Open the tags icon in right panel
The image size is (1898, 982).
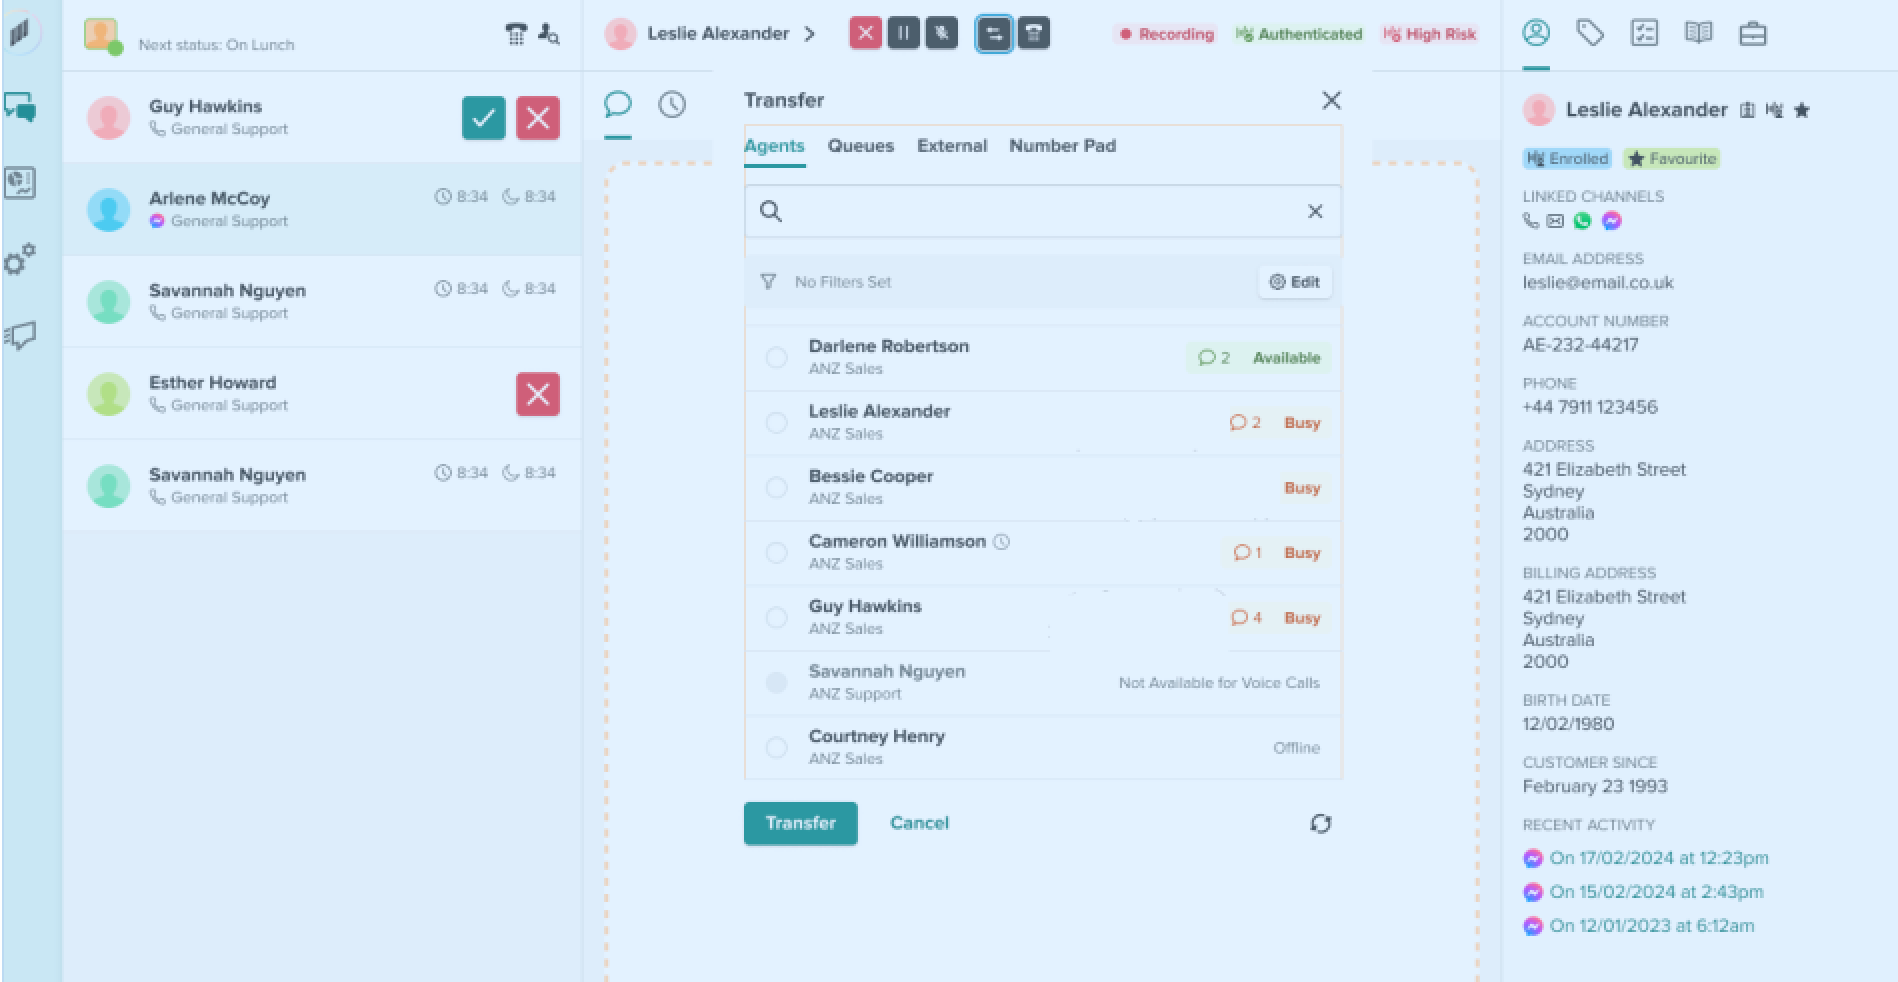click(x=1590, y=33)
